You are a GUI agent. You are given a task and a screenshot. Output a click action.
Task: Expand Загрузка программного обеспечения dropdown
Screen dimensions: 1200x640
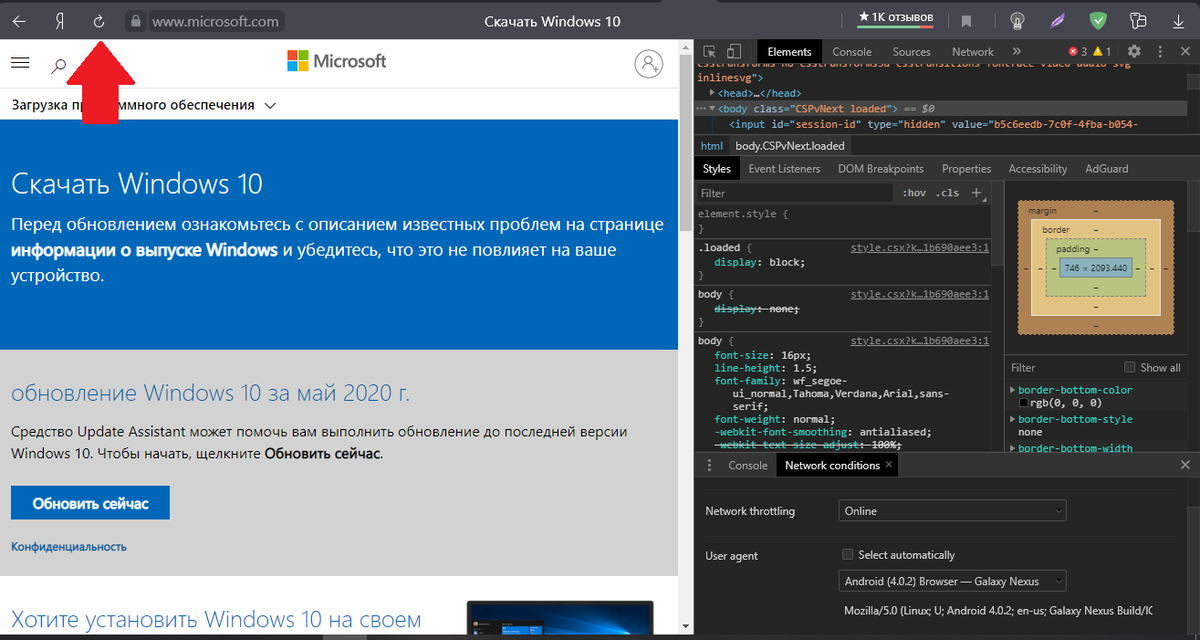(x=144, y=105)
